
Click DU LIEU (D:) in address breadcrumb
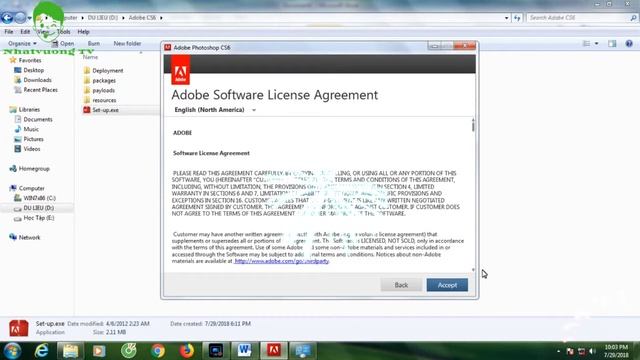point(102,18)
